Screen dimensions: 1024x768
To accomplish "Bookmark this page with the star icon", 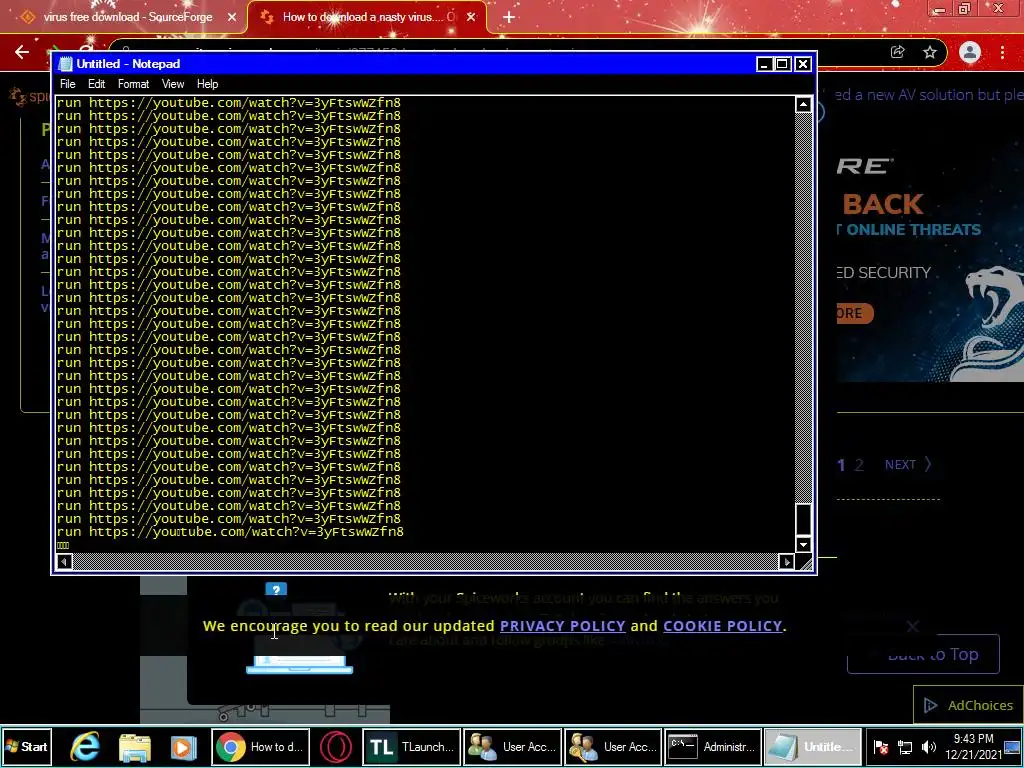I will [x=930, y=52].
